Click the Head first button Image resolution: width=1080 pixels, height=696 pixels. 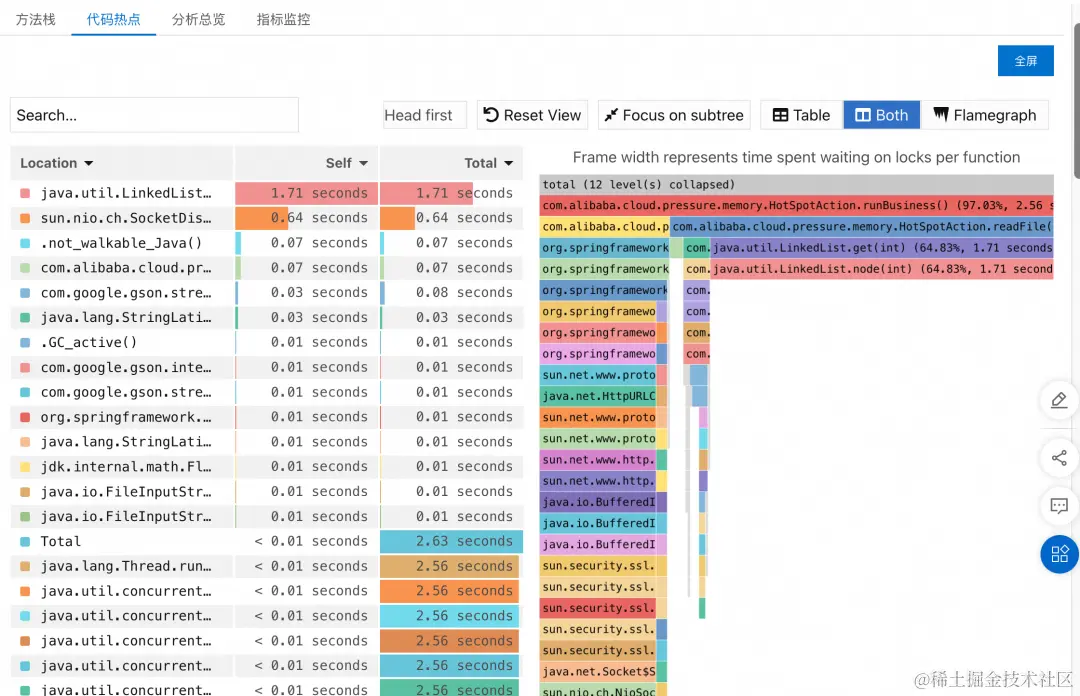(x=424, y=115)
